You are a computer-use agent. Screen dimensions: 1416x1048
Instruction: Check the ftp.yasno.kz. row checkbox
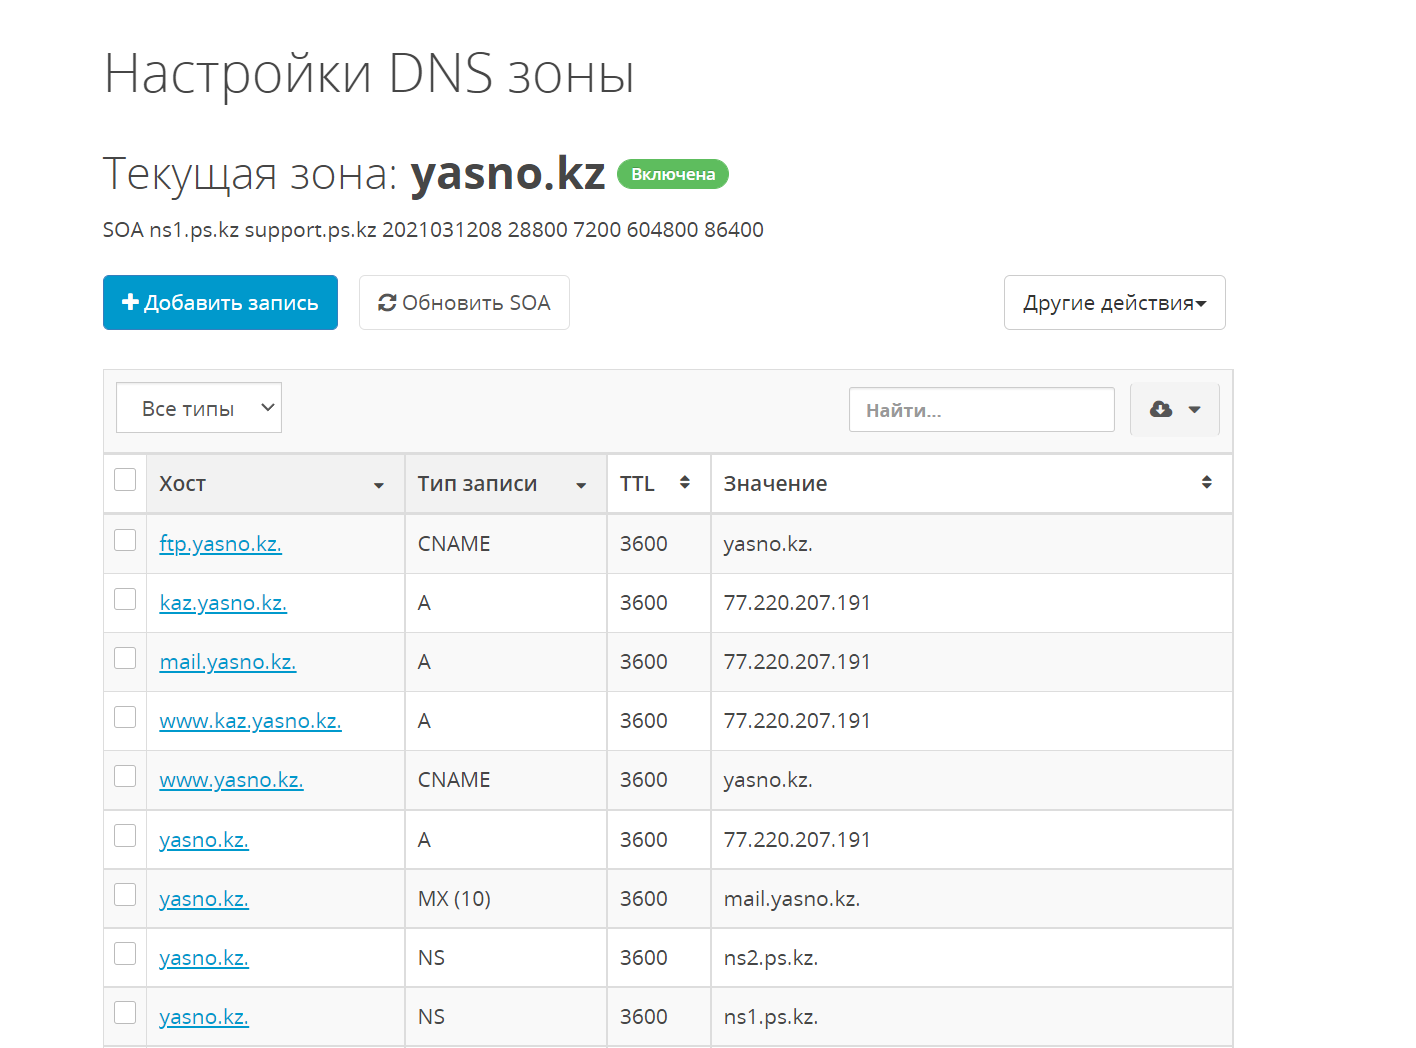(125, 540)
